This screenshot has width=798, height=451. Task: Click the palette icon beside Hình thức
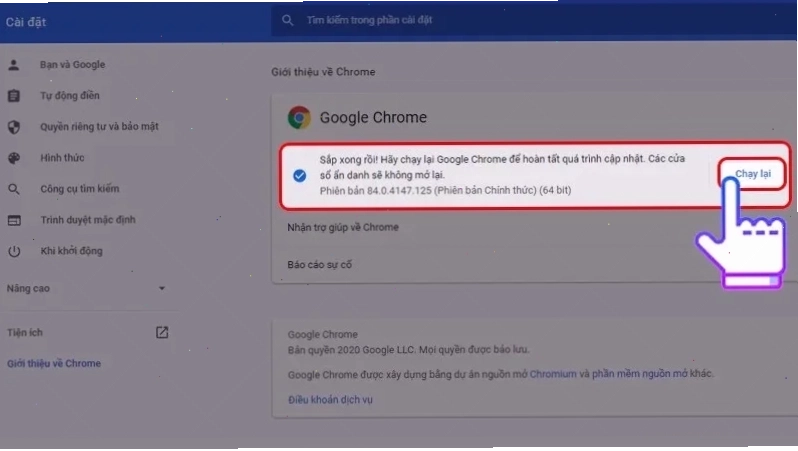coord(14,158)
